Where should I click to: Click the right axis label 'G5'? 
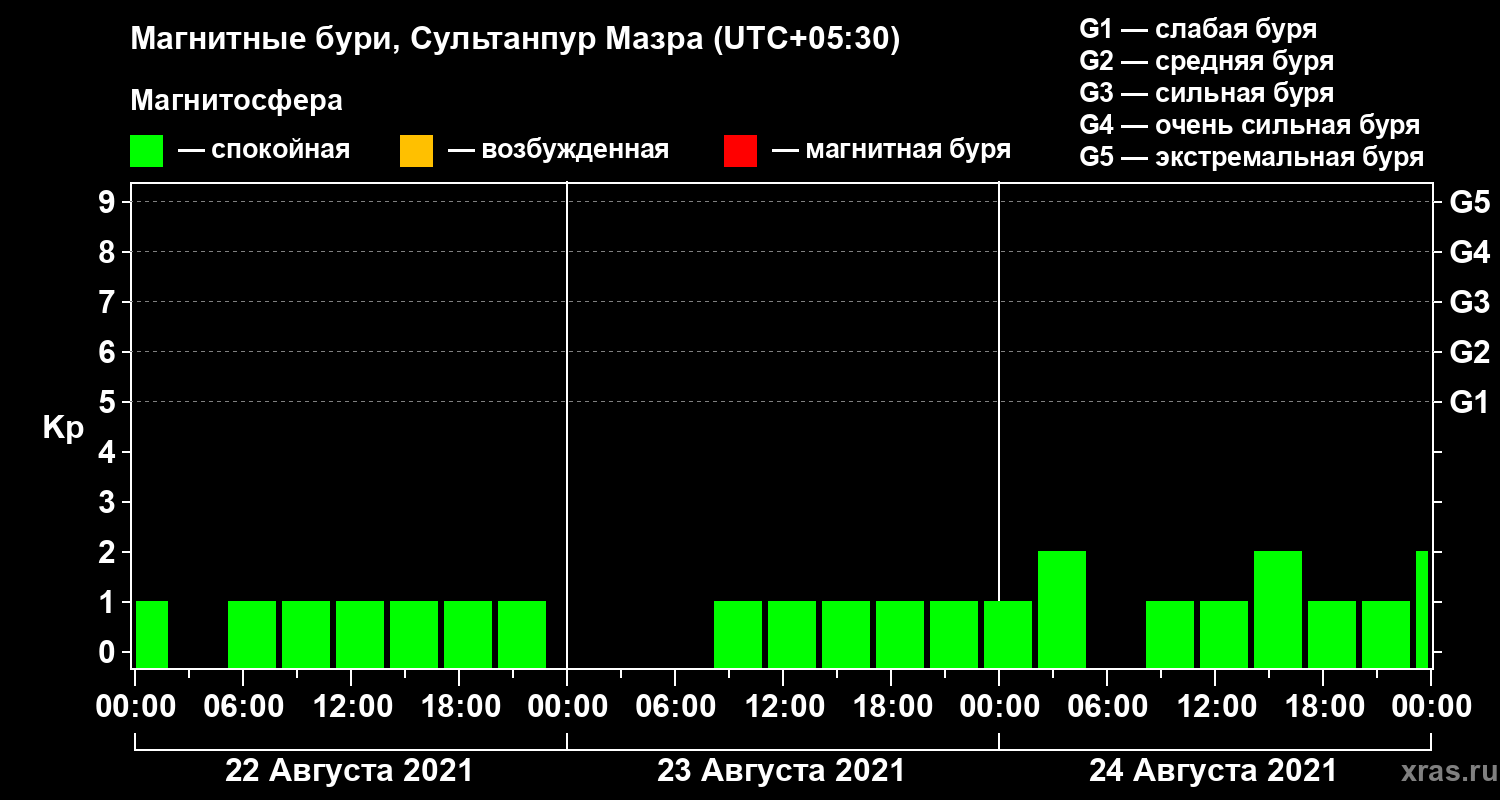click(1469, 202)
